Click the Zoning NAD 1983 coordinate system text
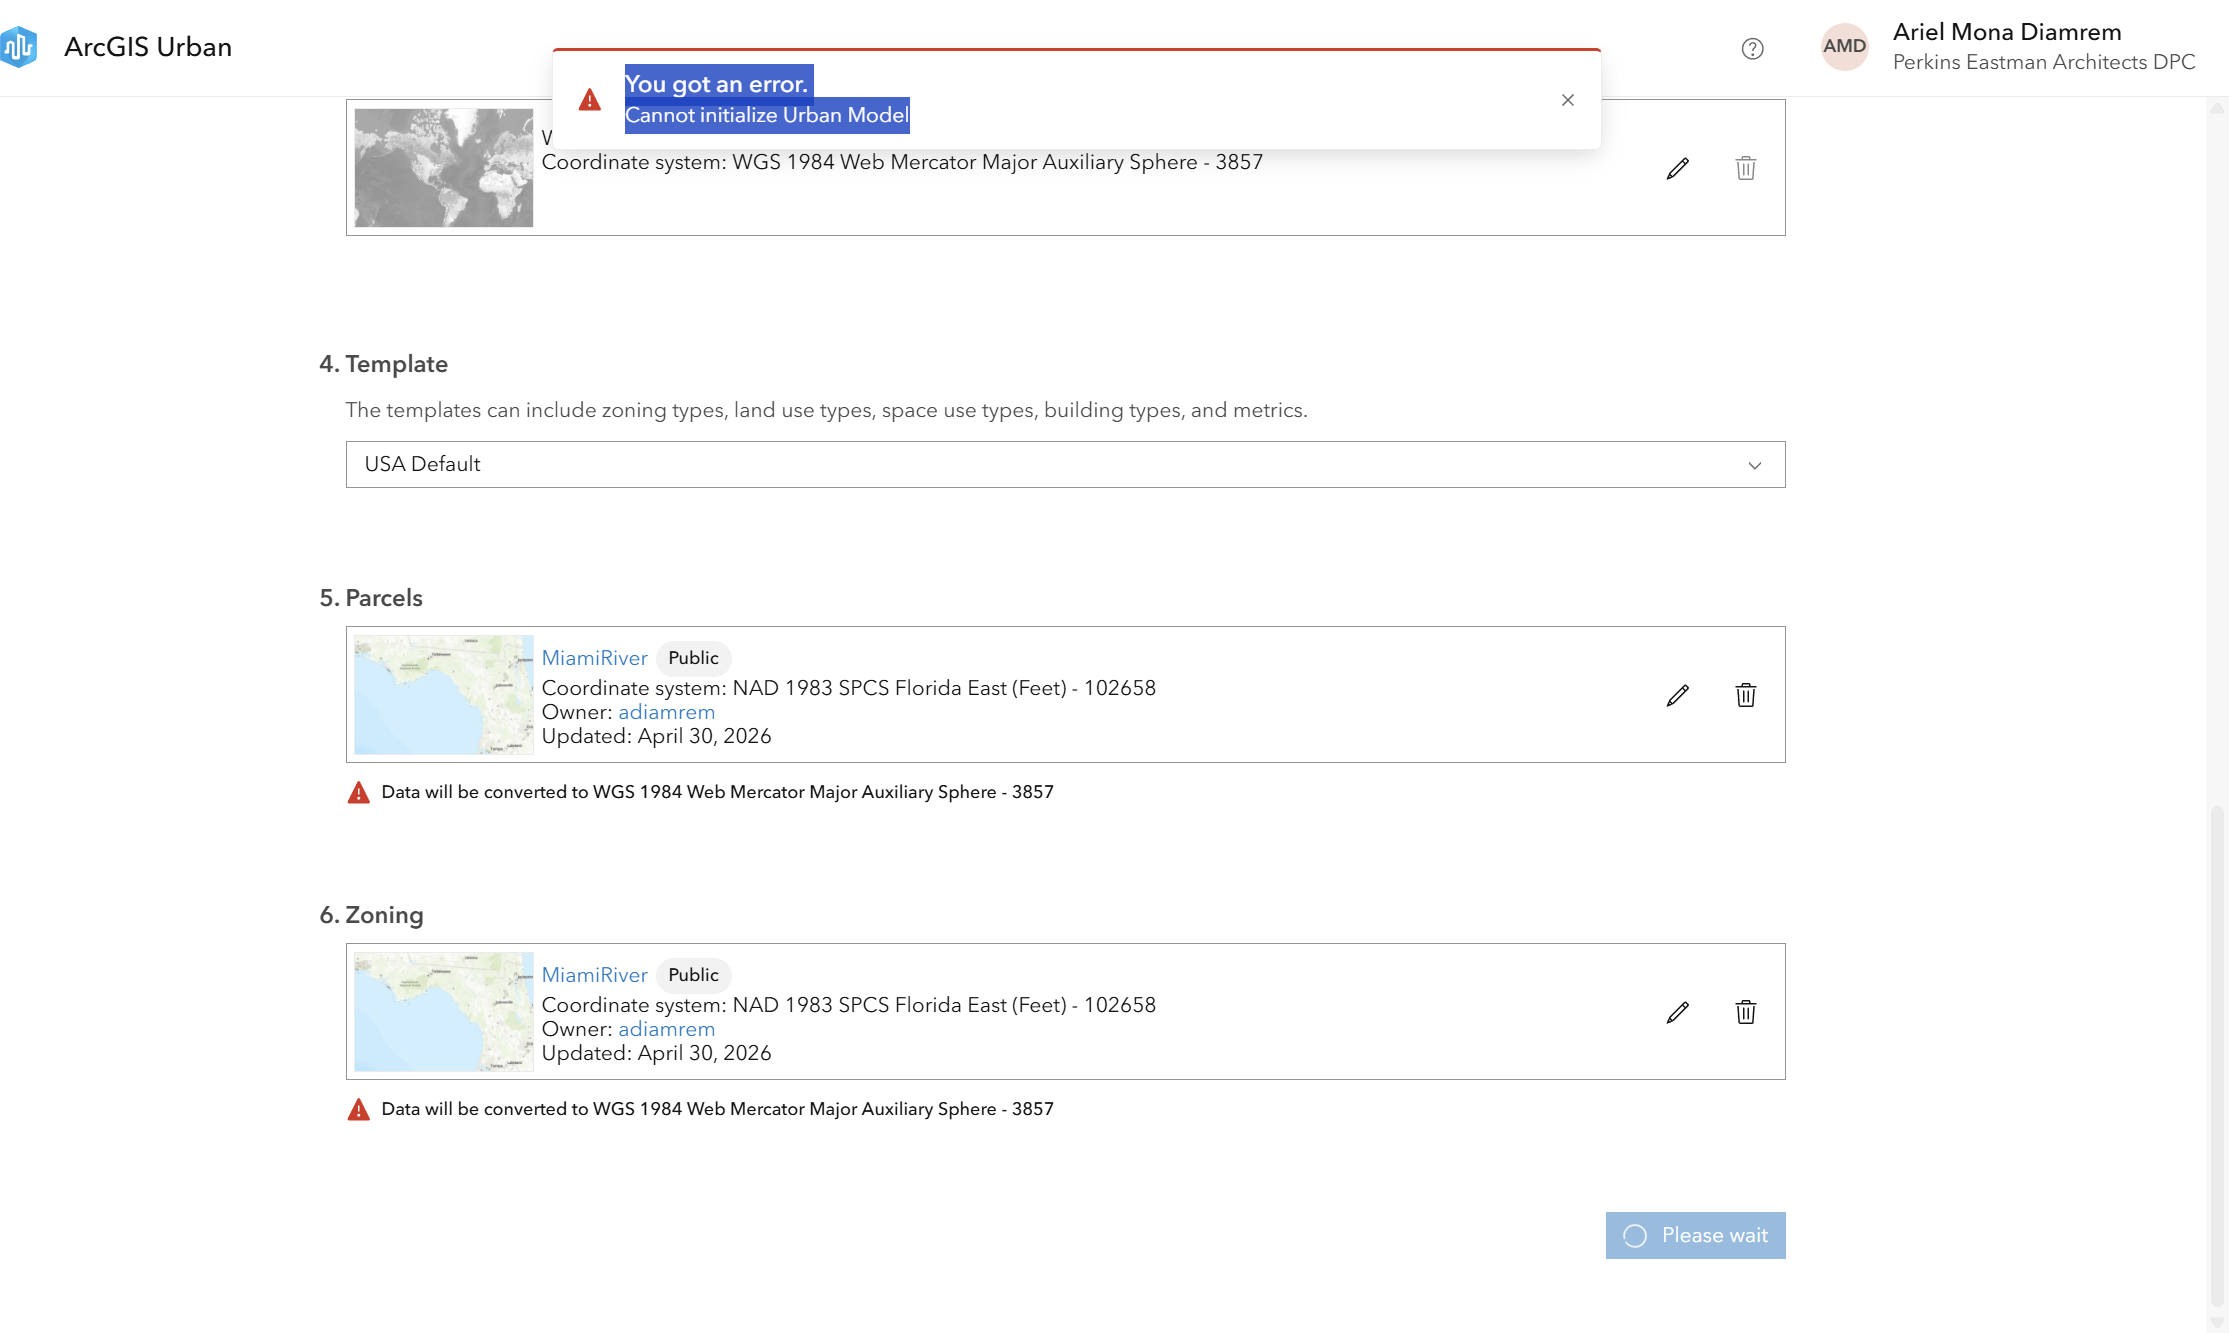The image size is (2229, 1333). (849, 1005)
